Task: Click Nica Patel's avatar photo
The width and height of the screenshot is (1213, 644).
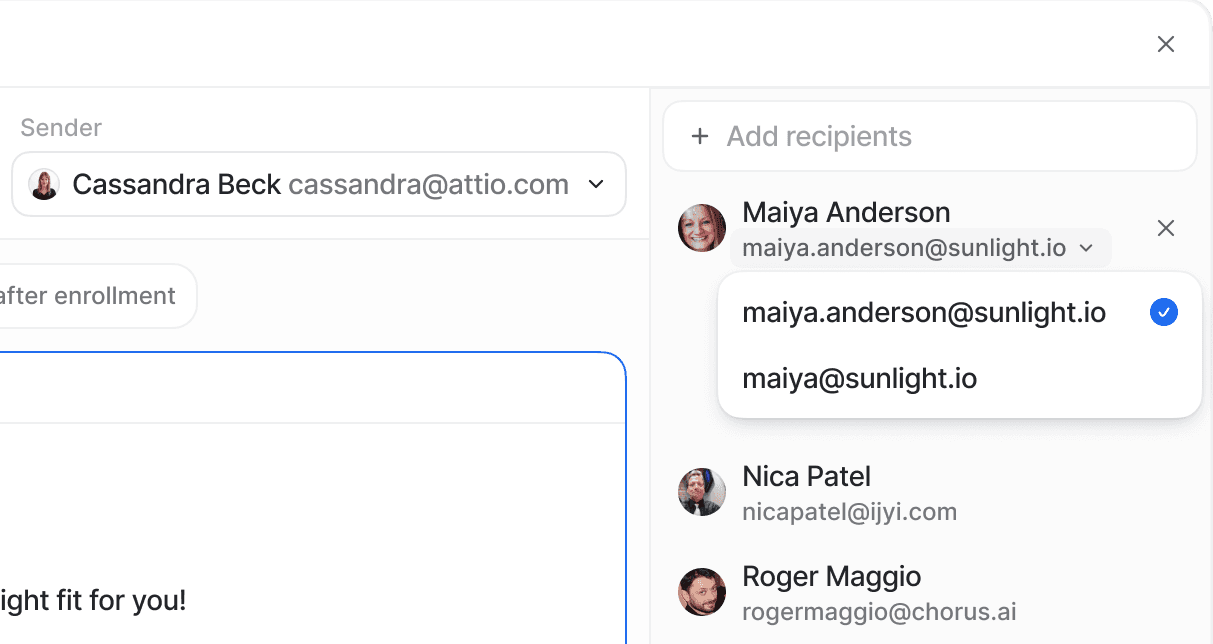Action: coord(702,492)
